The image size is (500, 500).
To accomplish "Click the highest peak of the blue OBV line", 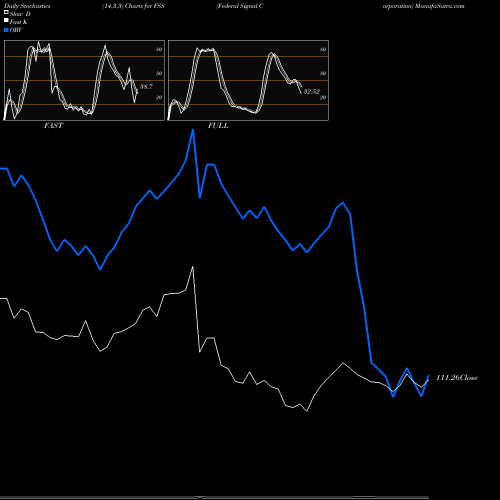I will click(193, 130).
